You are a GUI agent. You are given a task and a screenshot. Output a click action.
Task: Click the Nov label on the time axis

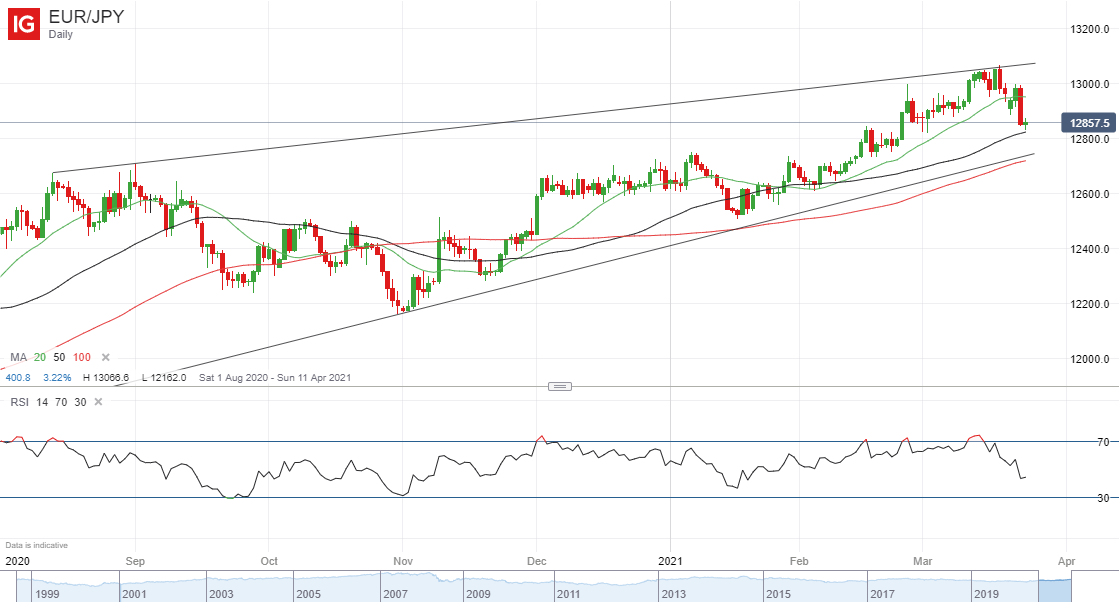(x=402, y=561)
